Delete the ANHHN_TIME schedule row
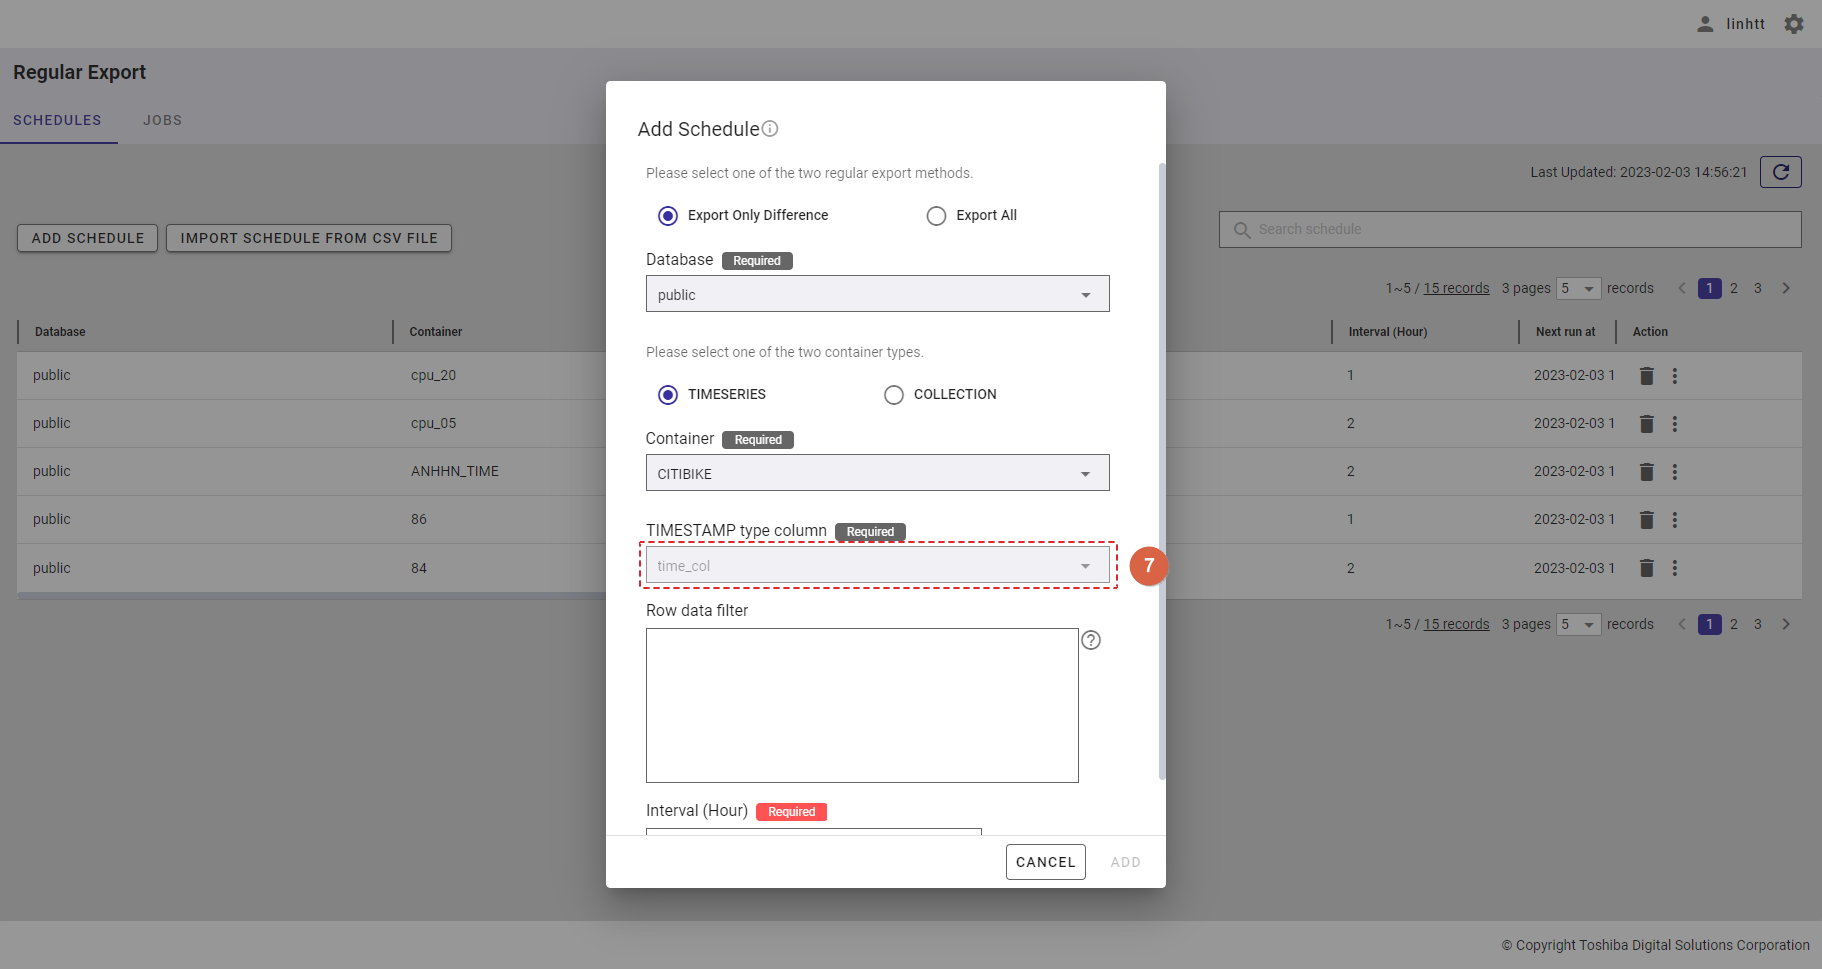This screenshot has width=1822, height=969. point(1646,472)
